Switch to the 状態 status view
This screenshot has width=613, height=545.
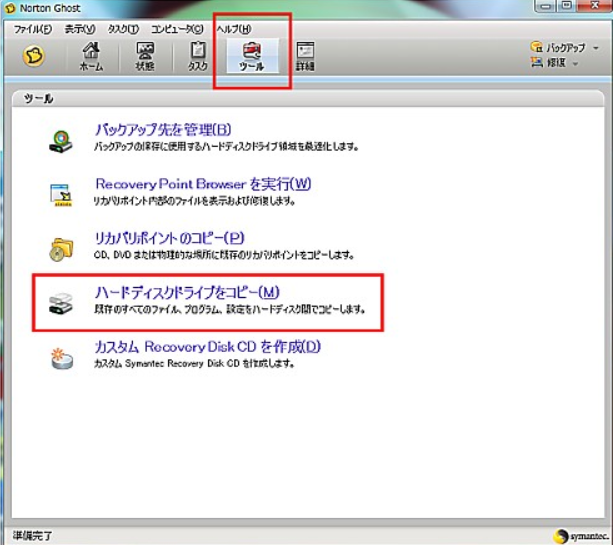[145, 56]
